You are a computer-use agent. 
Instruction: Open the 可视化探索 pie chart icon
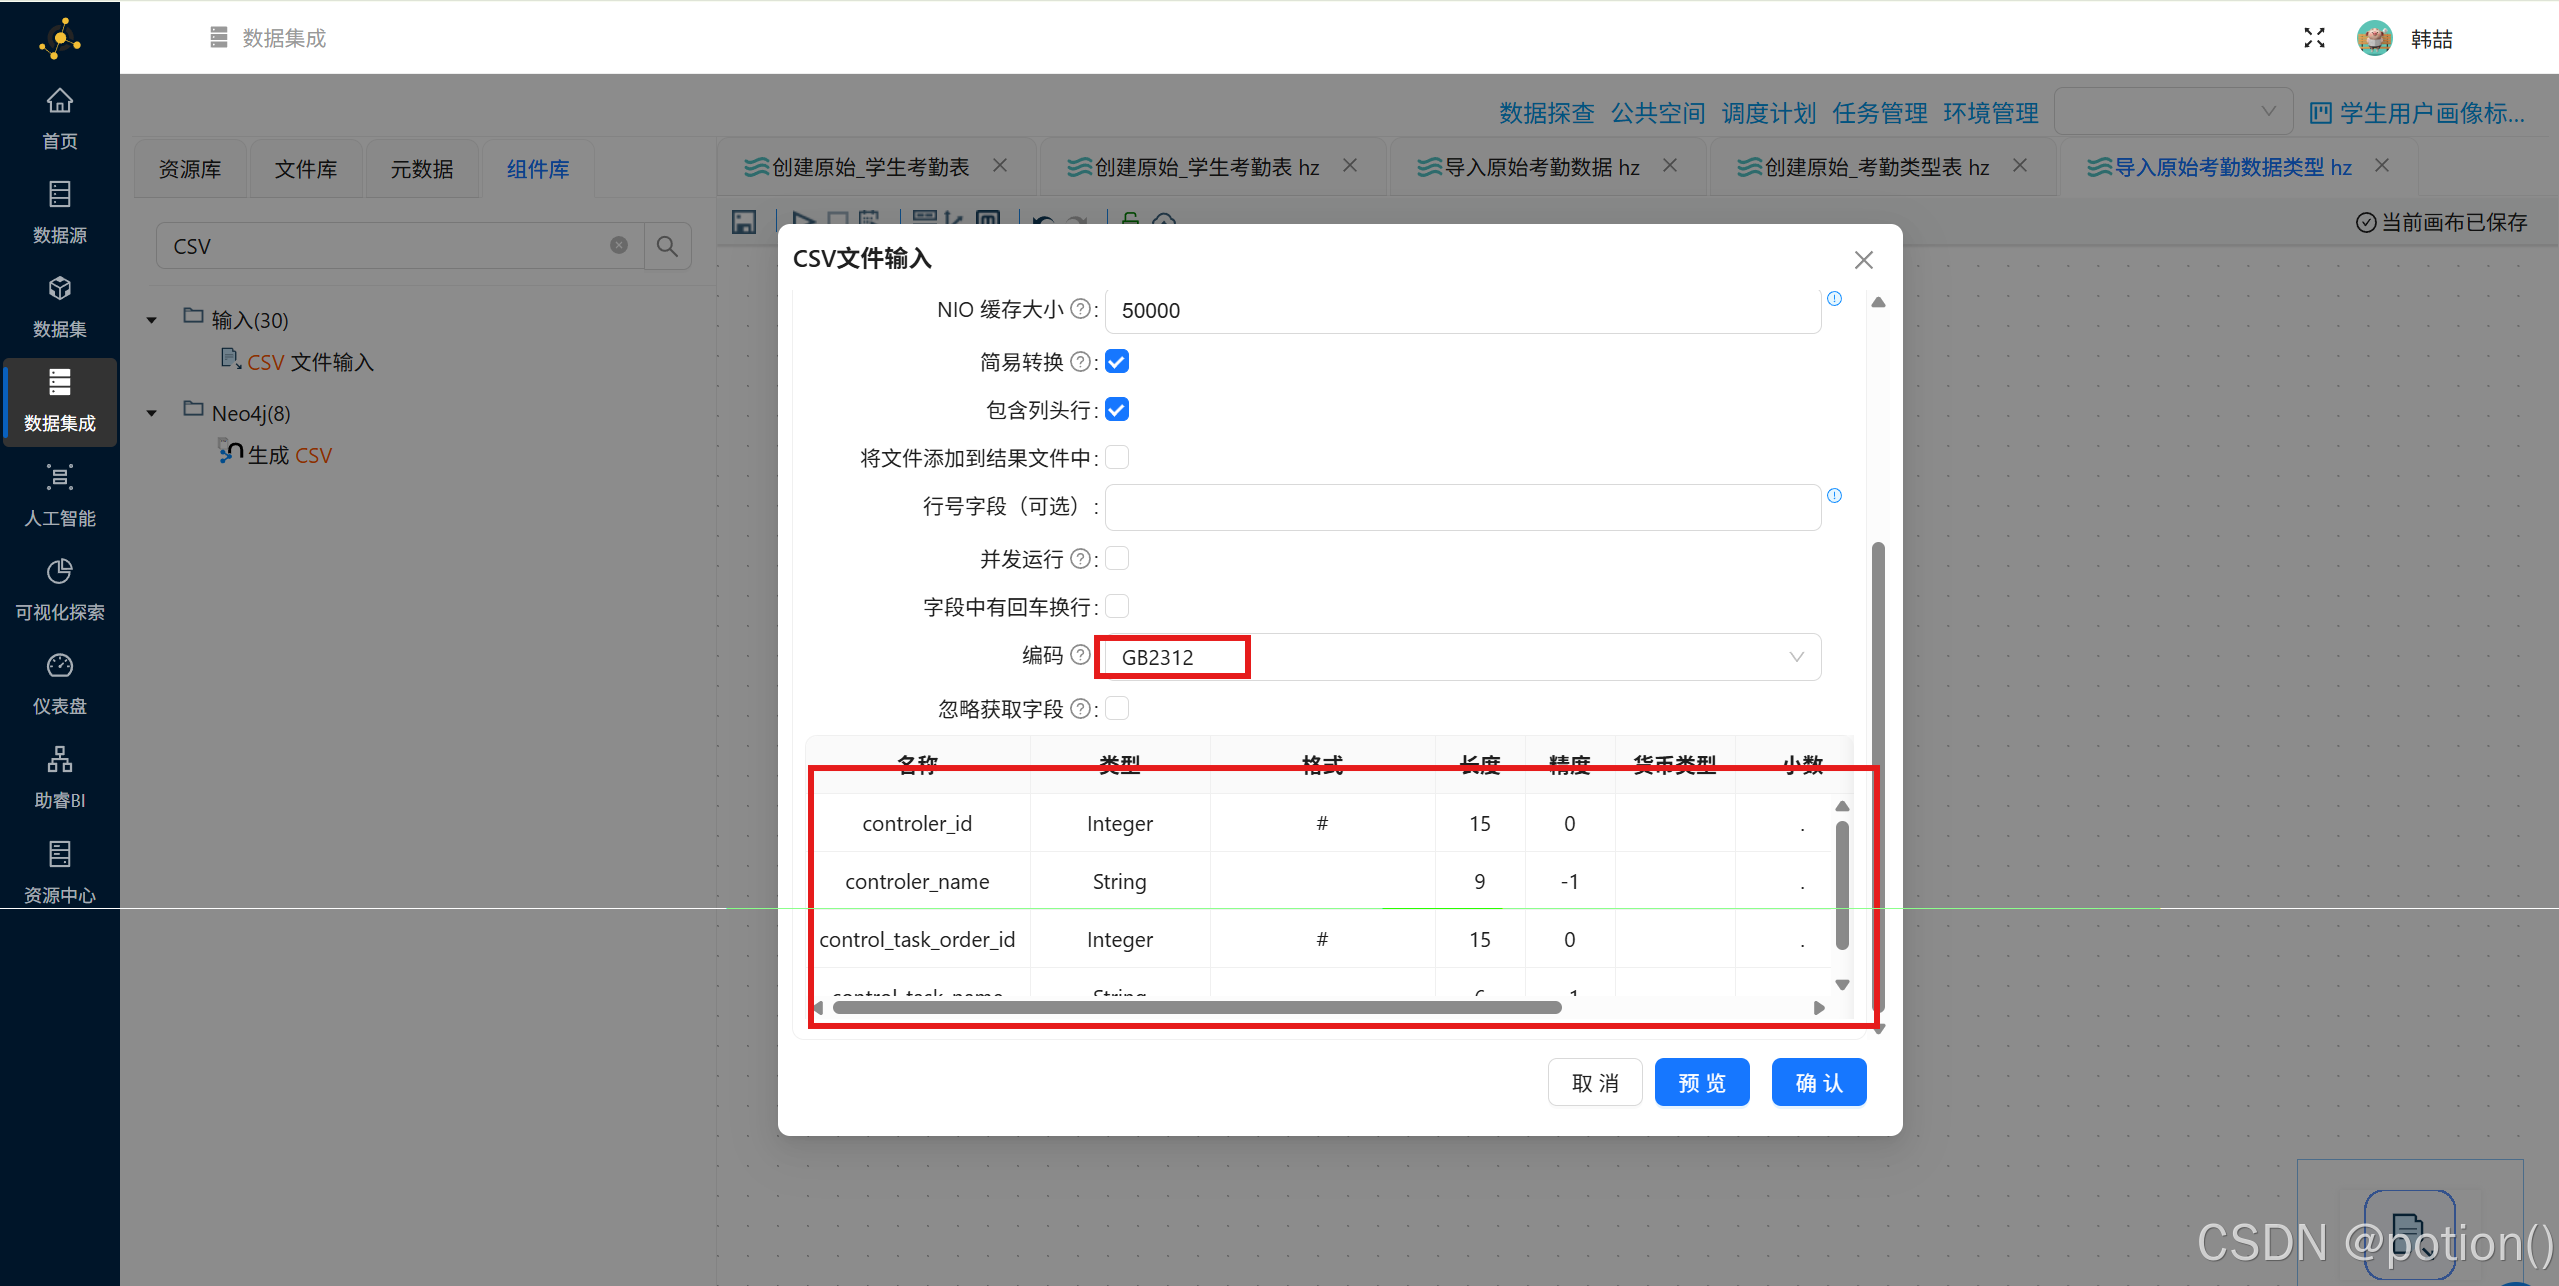(60, 571)
